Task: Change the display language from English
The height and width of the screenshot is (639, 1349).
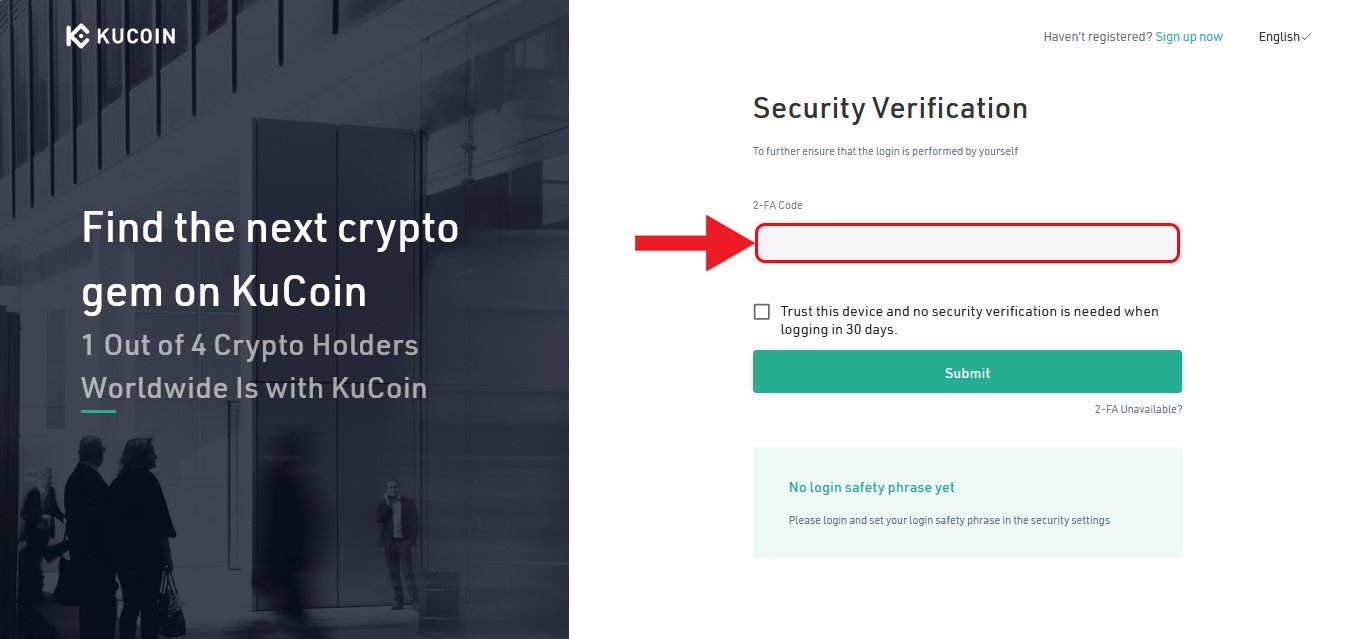Action: [1283, 36]
